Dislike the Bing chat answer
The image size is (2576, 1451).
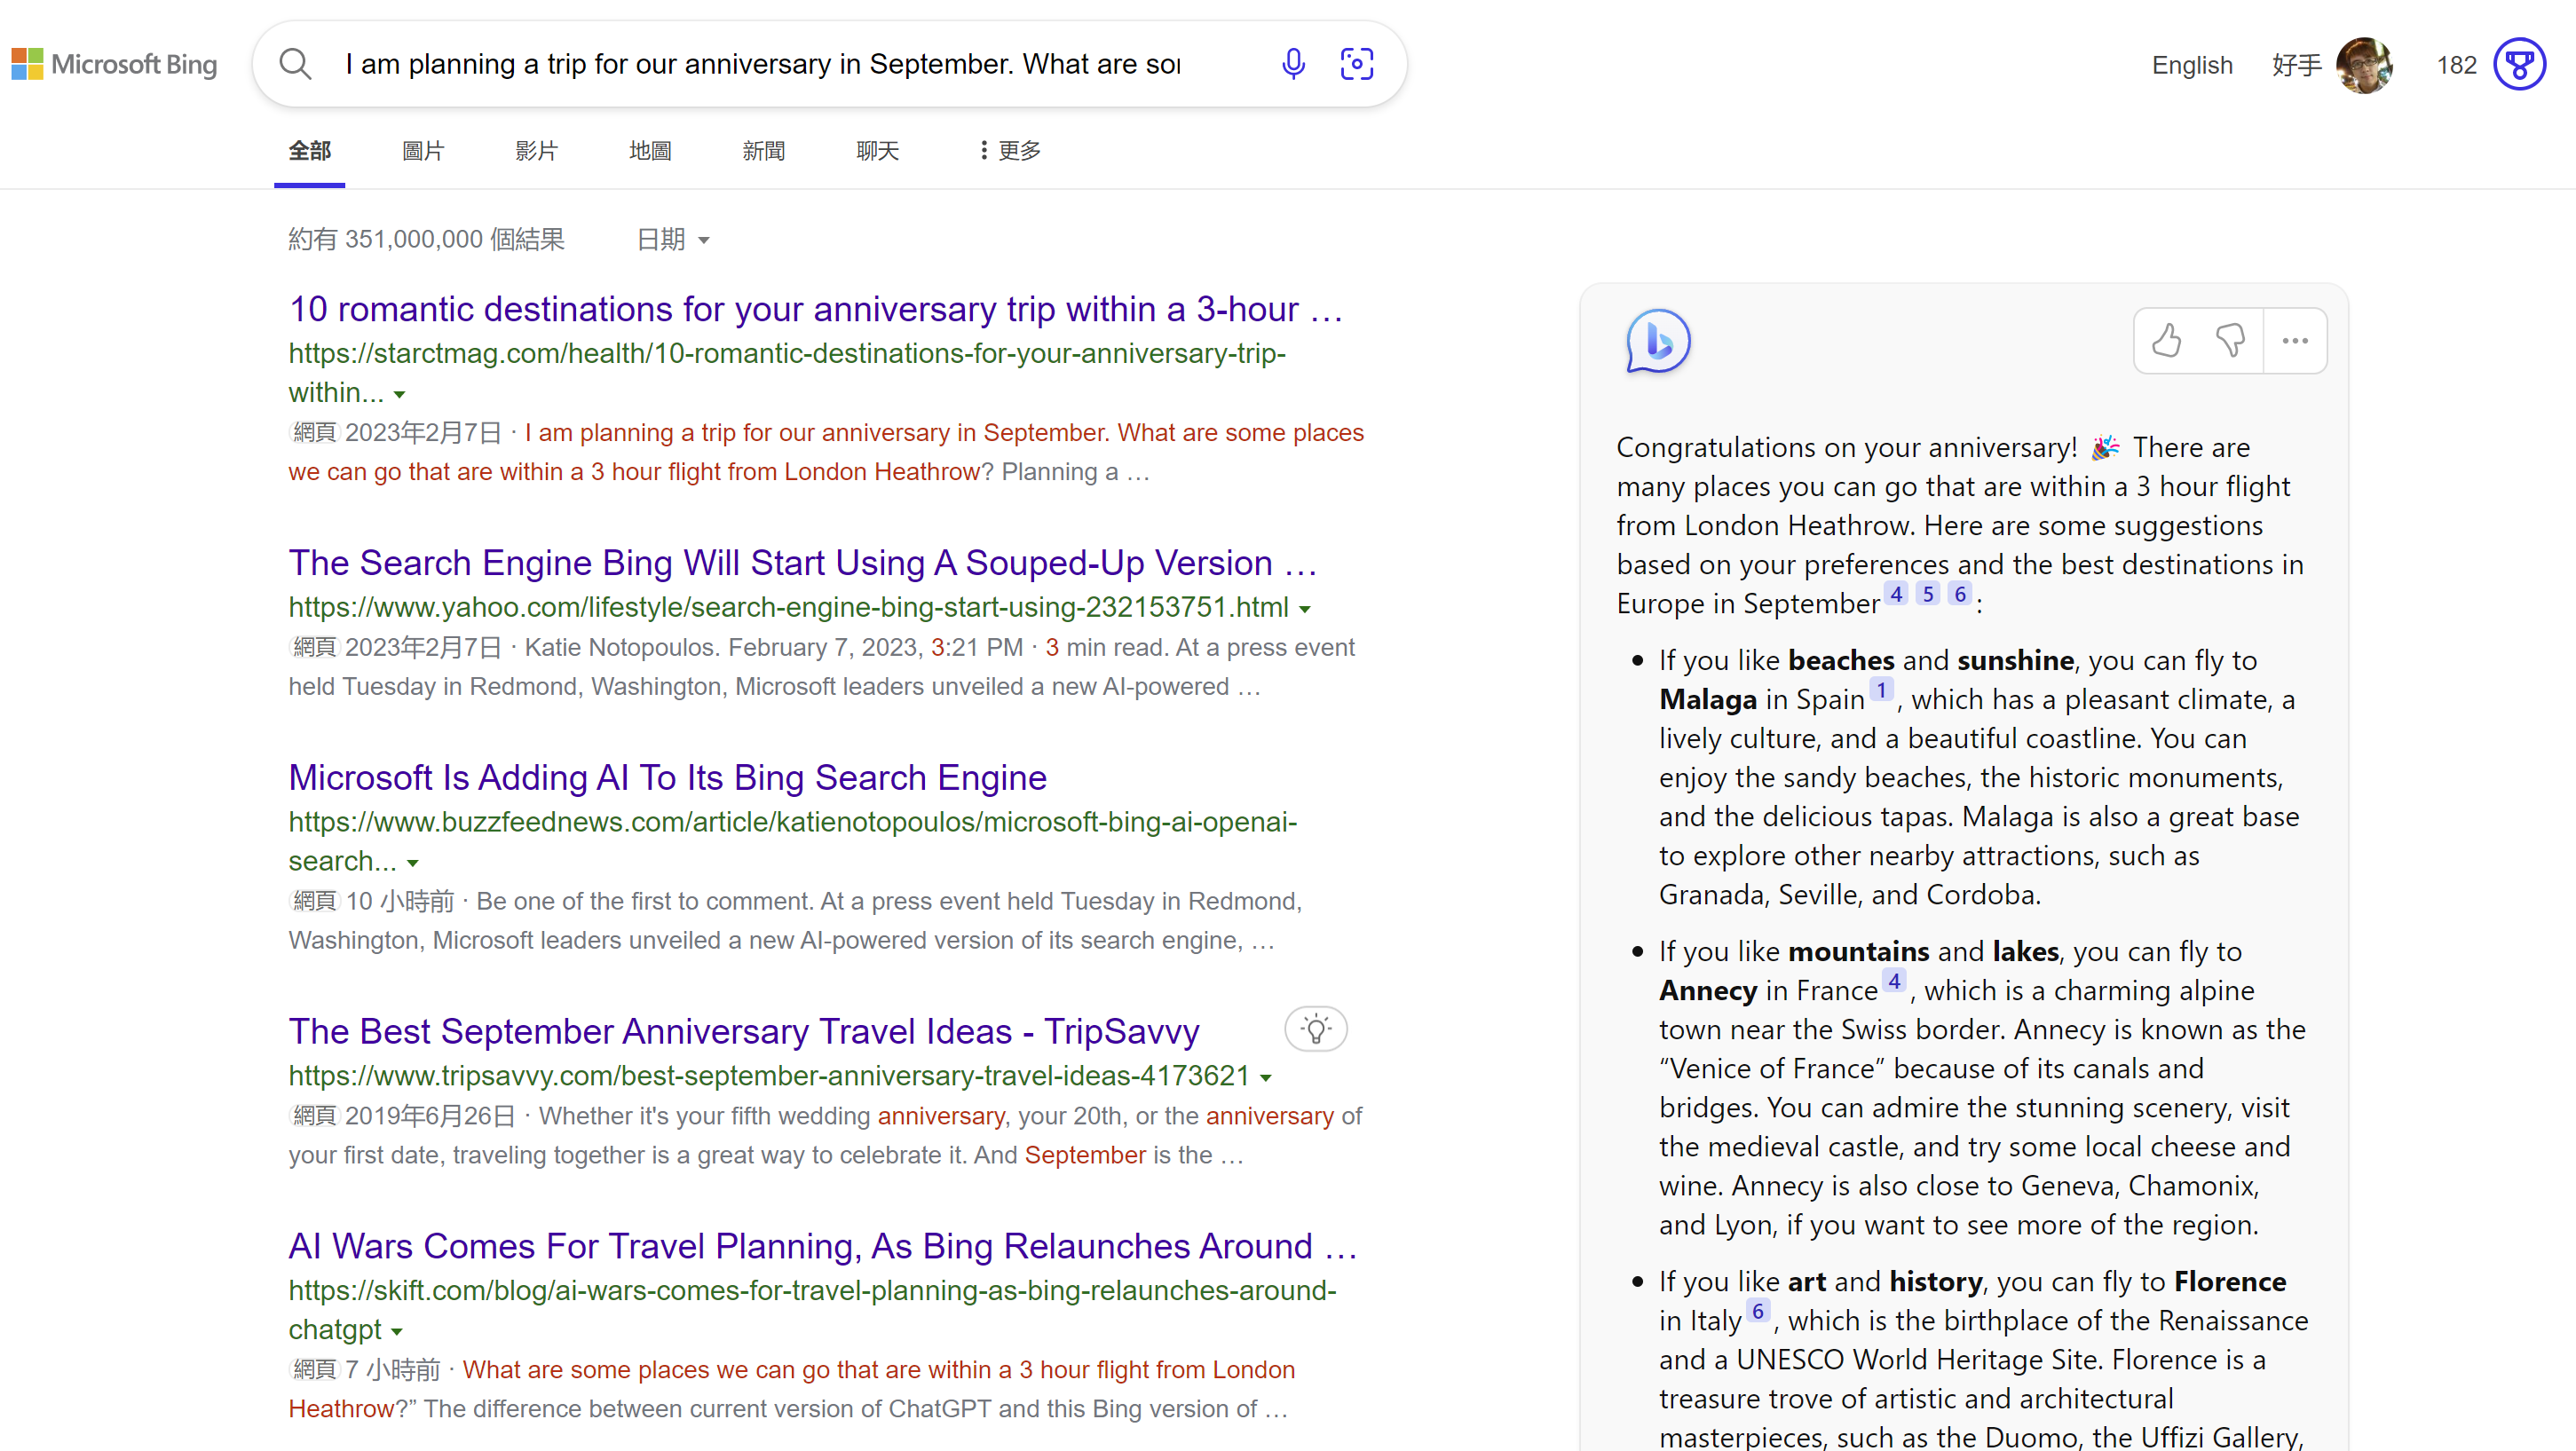coord(2230,341)
